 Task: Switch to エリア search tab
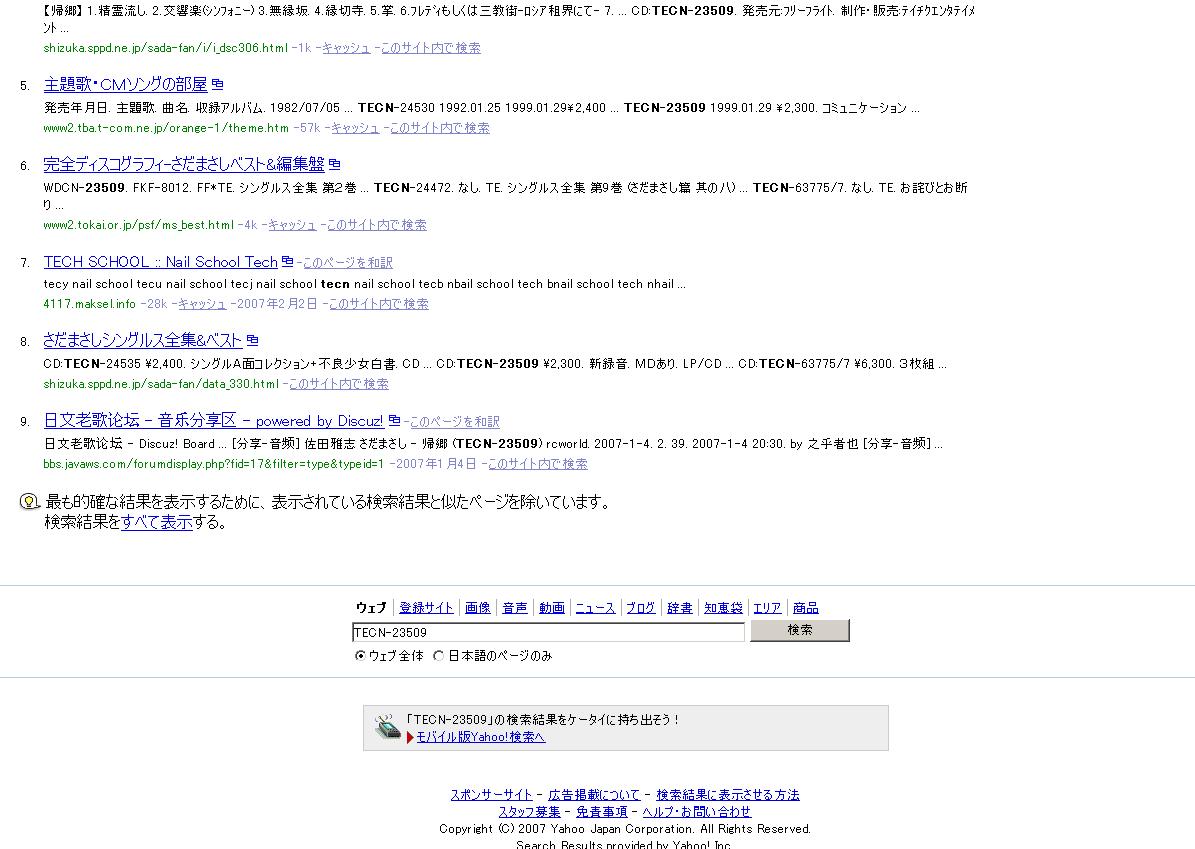point(767,607)
